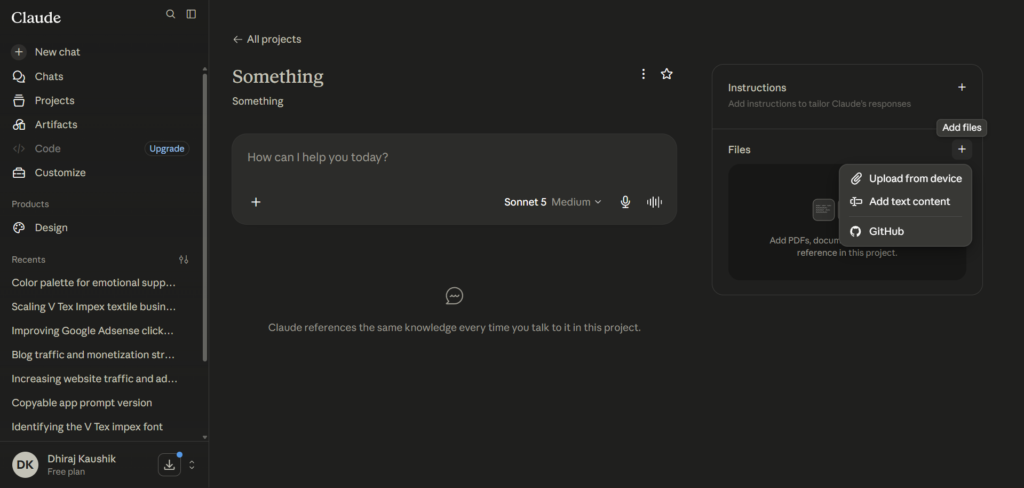Click the Recents filter icon
Image resolution: width=1024 pixels, height=488 pixels.
(184, 259)
